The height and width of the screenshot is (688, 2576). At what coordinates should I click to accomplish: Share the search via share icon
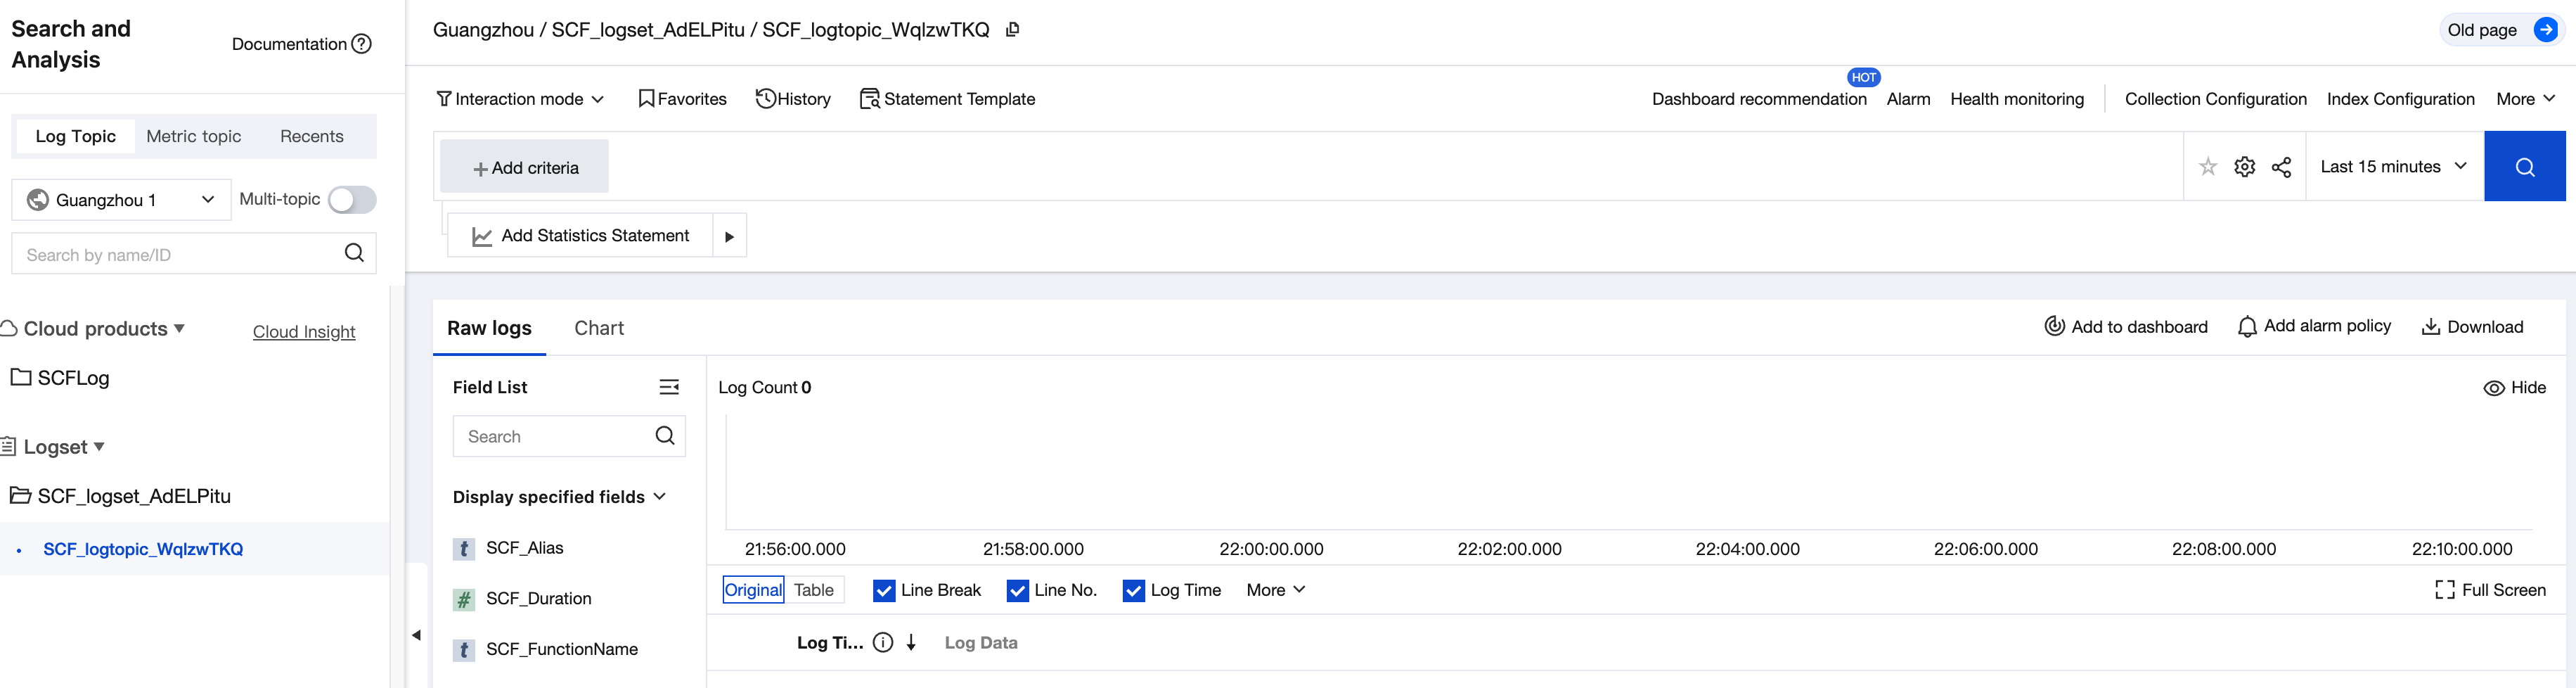pyautogui.click(x=2281, y=167)
